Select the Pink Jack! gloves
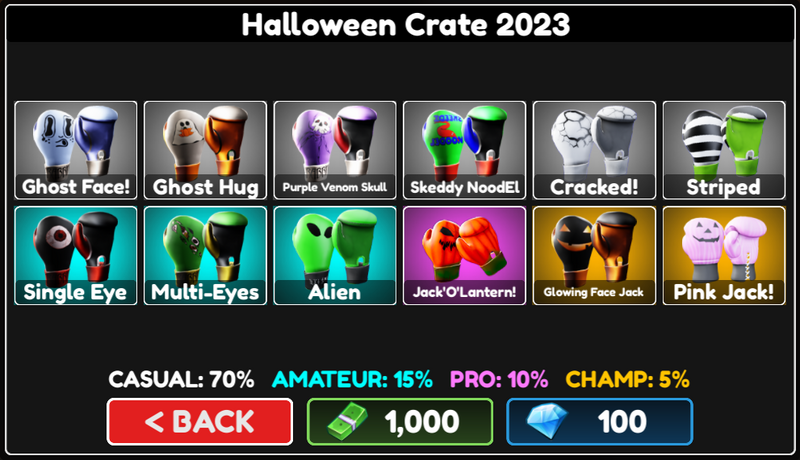This screenshot has width=800, height=460. coord(723,255)
